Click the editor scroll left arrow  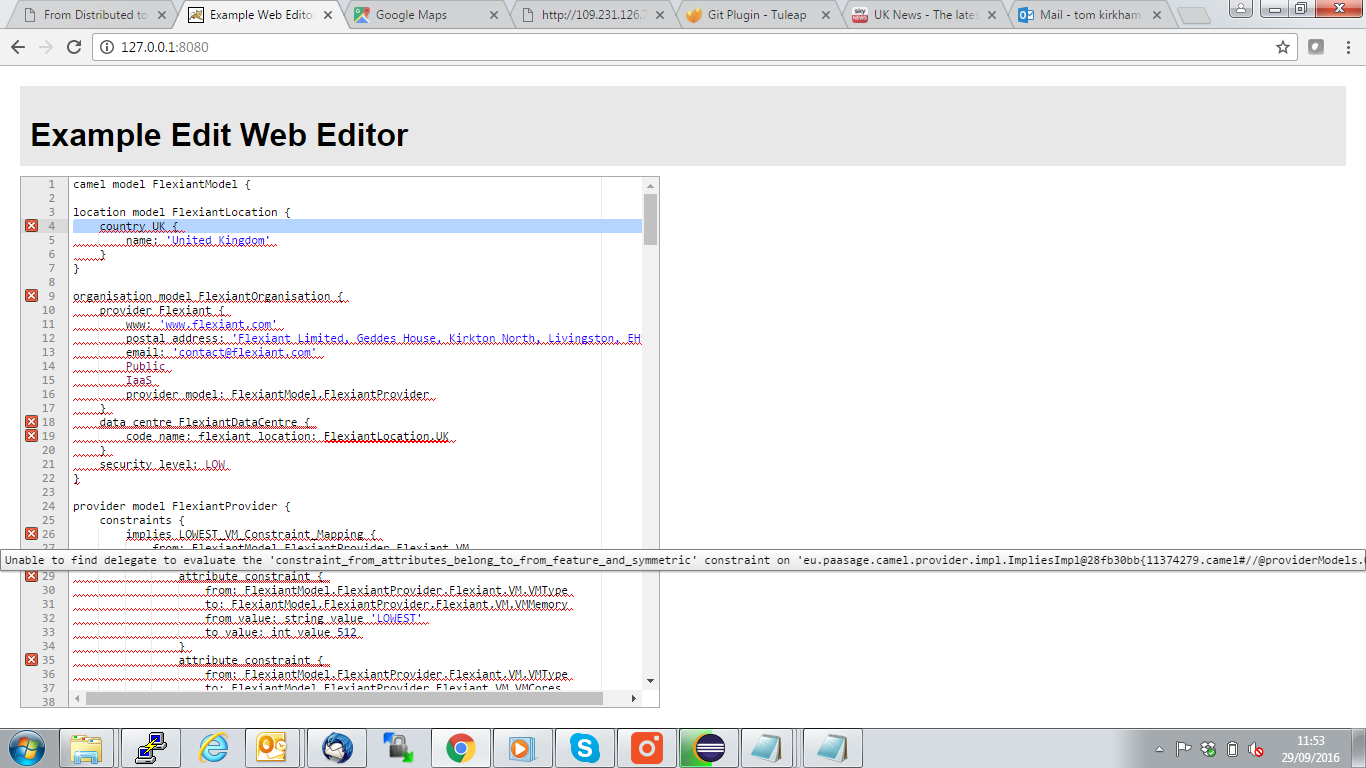pos(78,698)
